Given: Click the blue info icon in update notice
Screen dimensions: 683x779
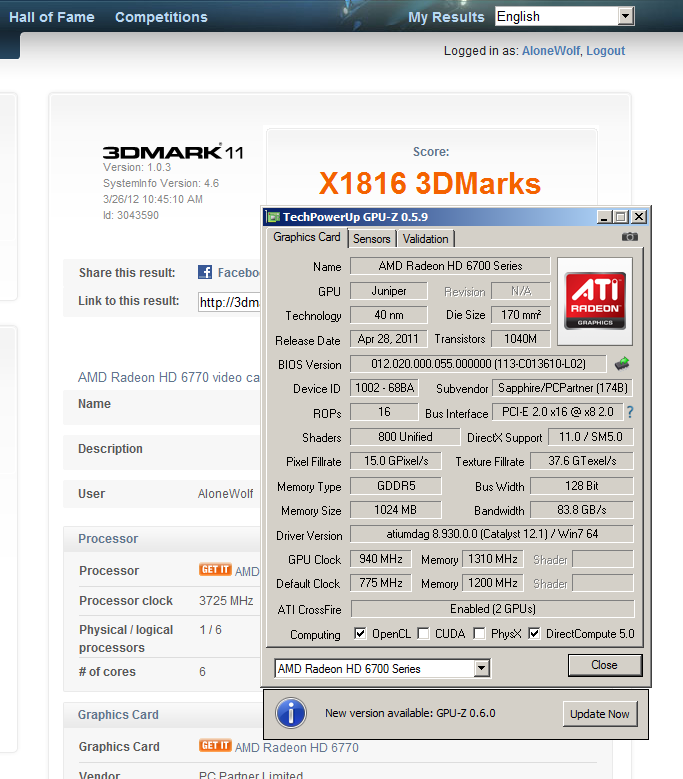Looking at the screenshot, I should [x=291, y=713].
